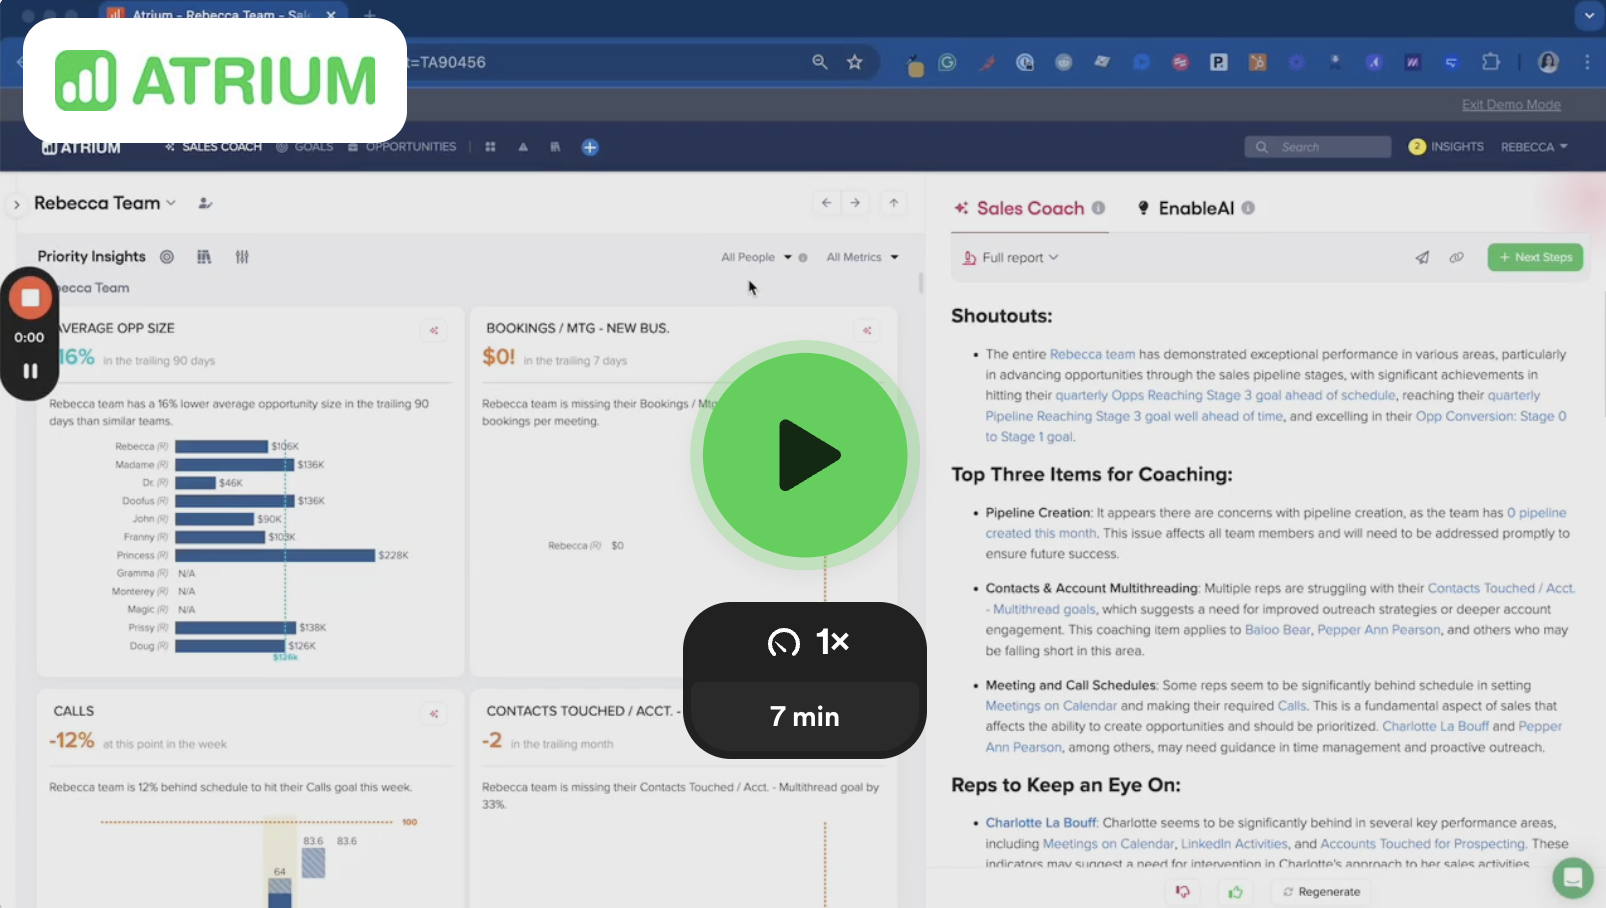Click the thumbs up feedback icon
Image resolution: width=1606 pixels, height=908 pixels.
[1236, 891]
